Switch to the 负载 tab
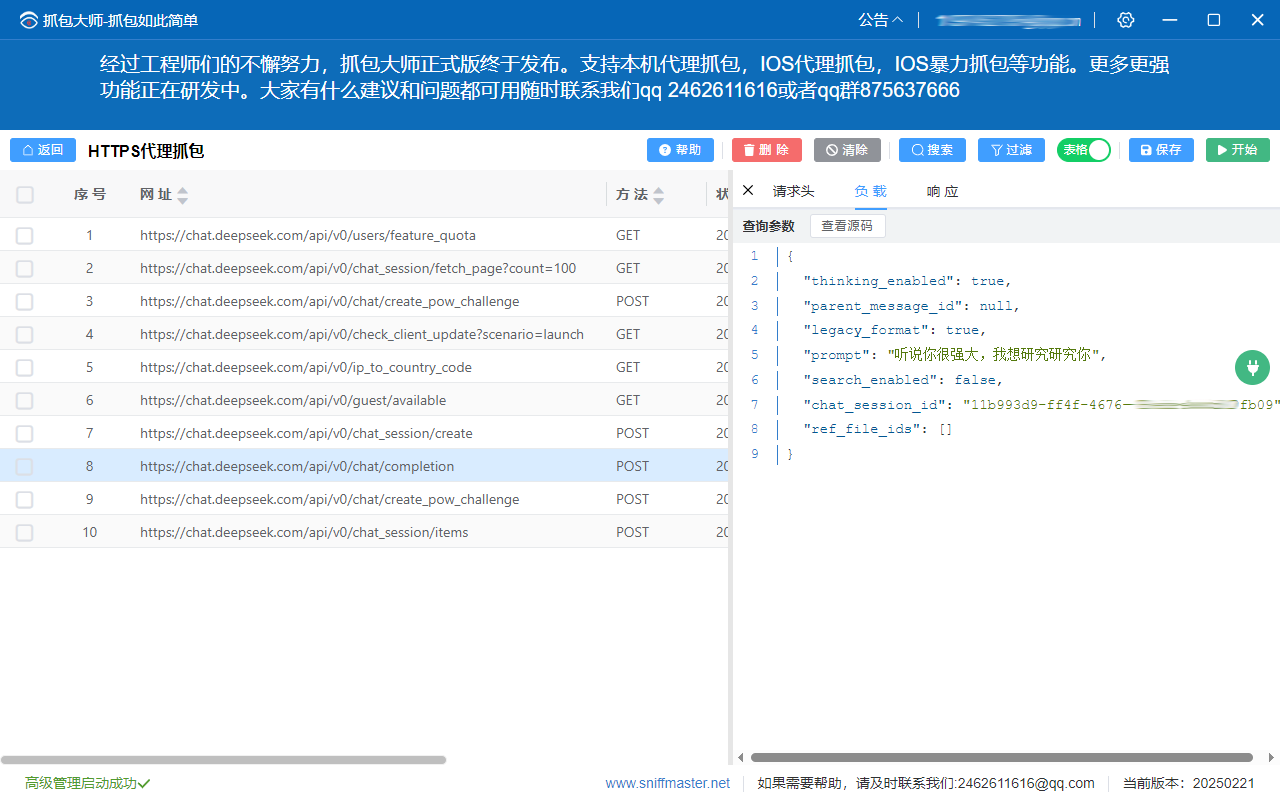The height and width of the screenshot is (800, 1280). click(x=870, y=191)
